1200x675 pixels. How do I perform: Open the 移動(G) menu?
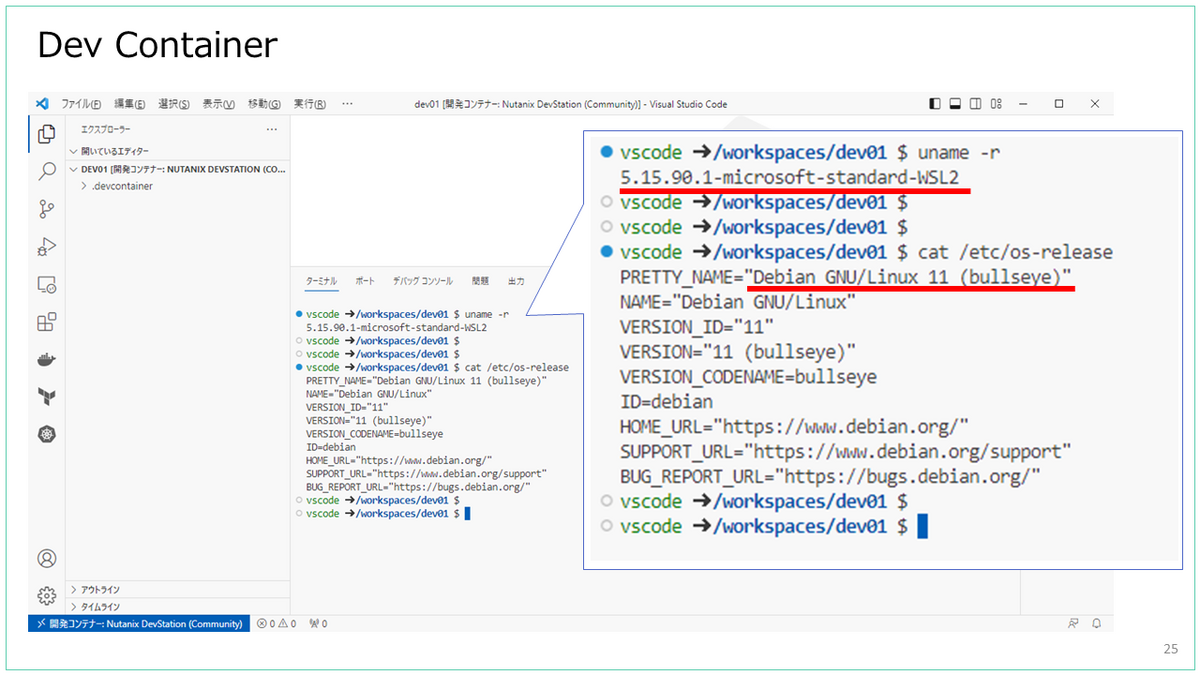[x=264, y=104]
